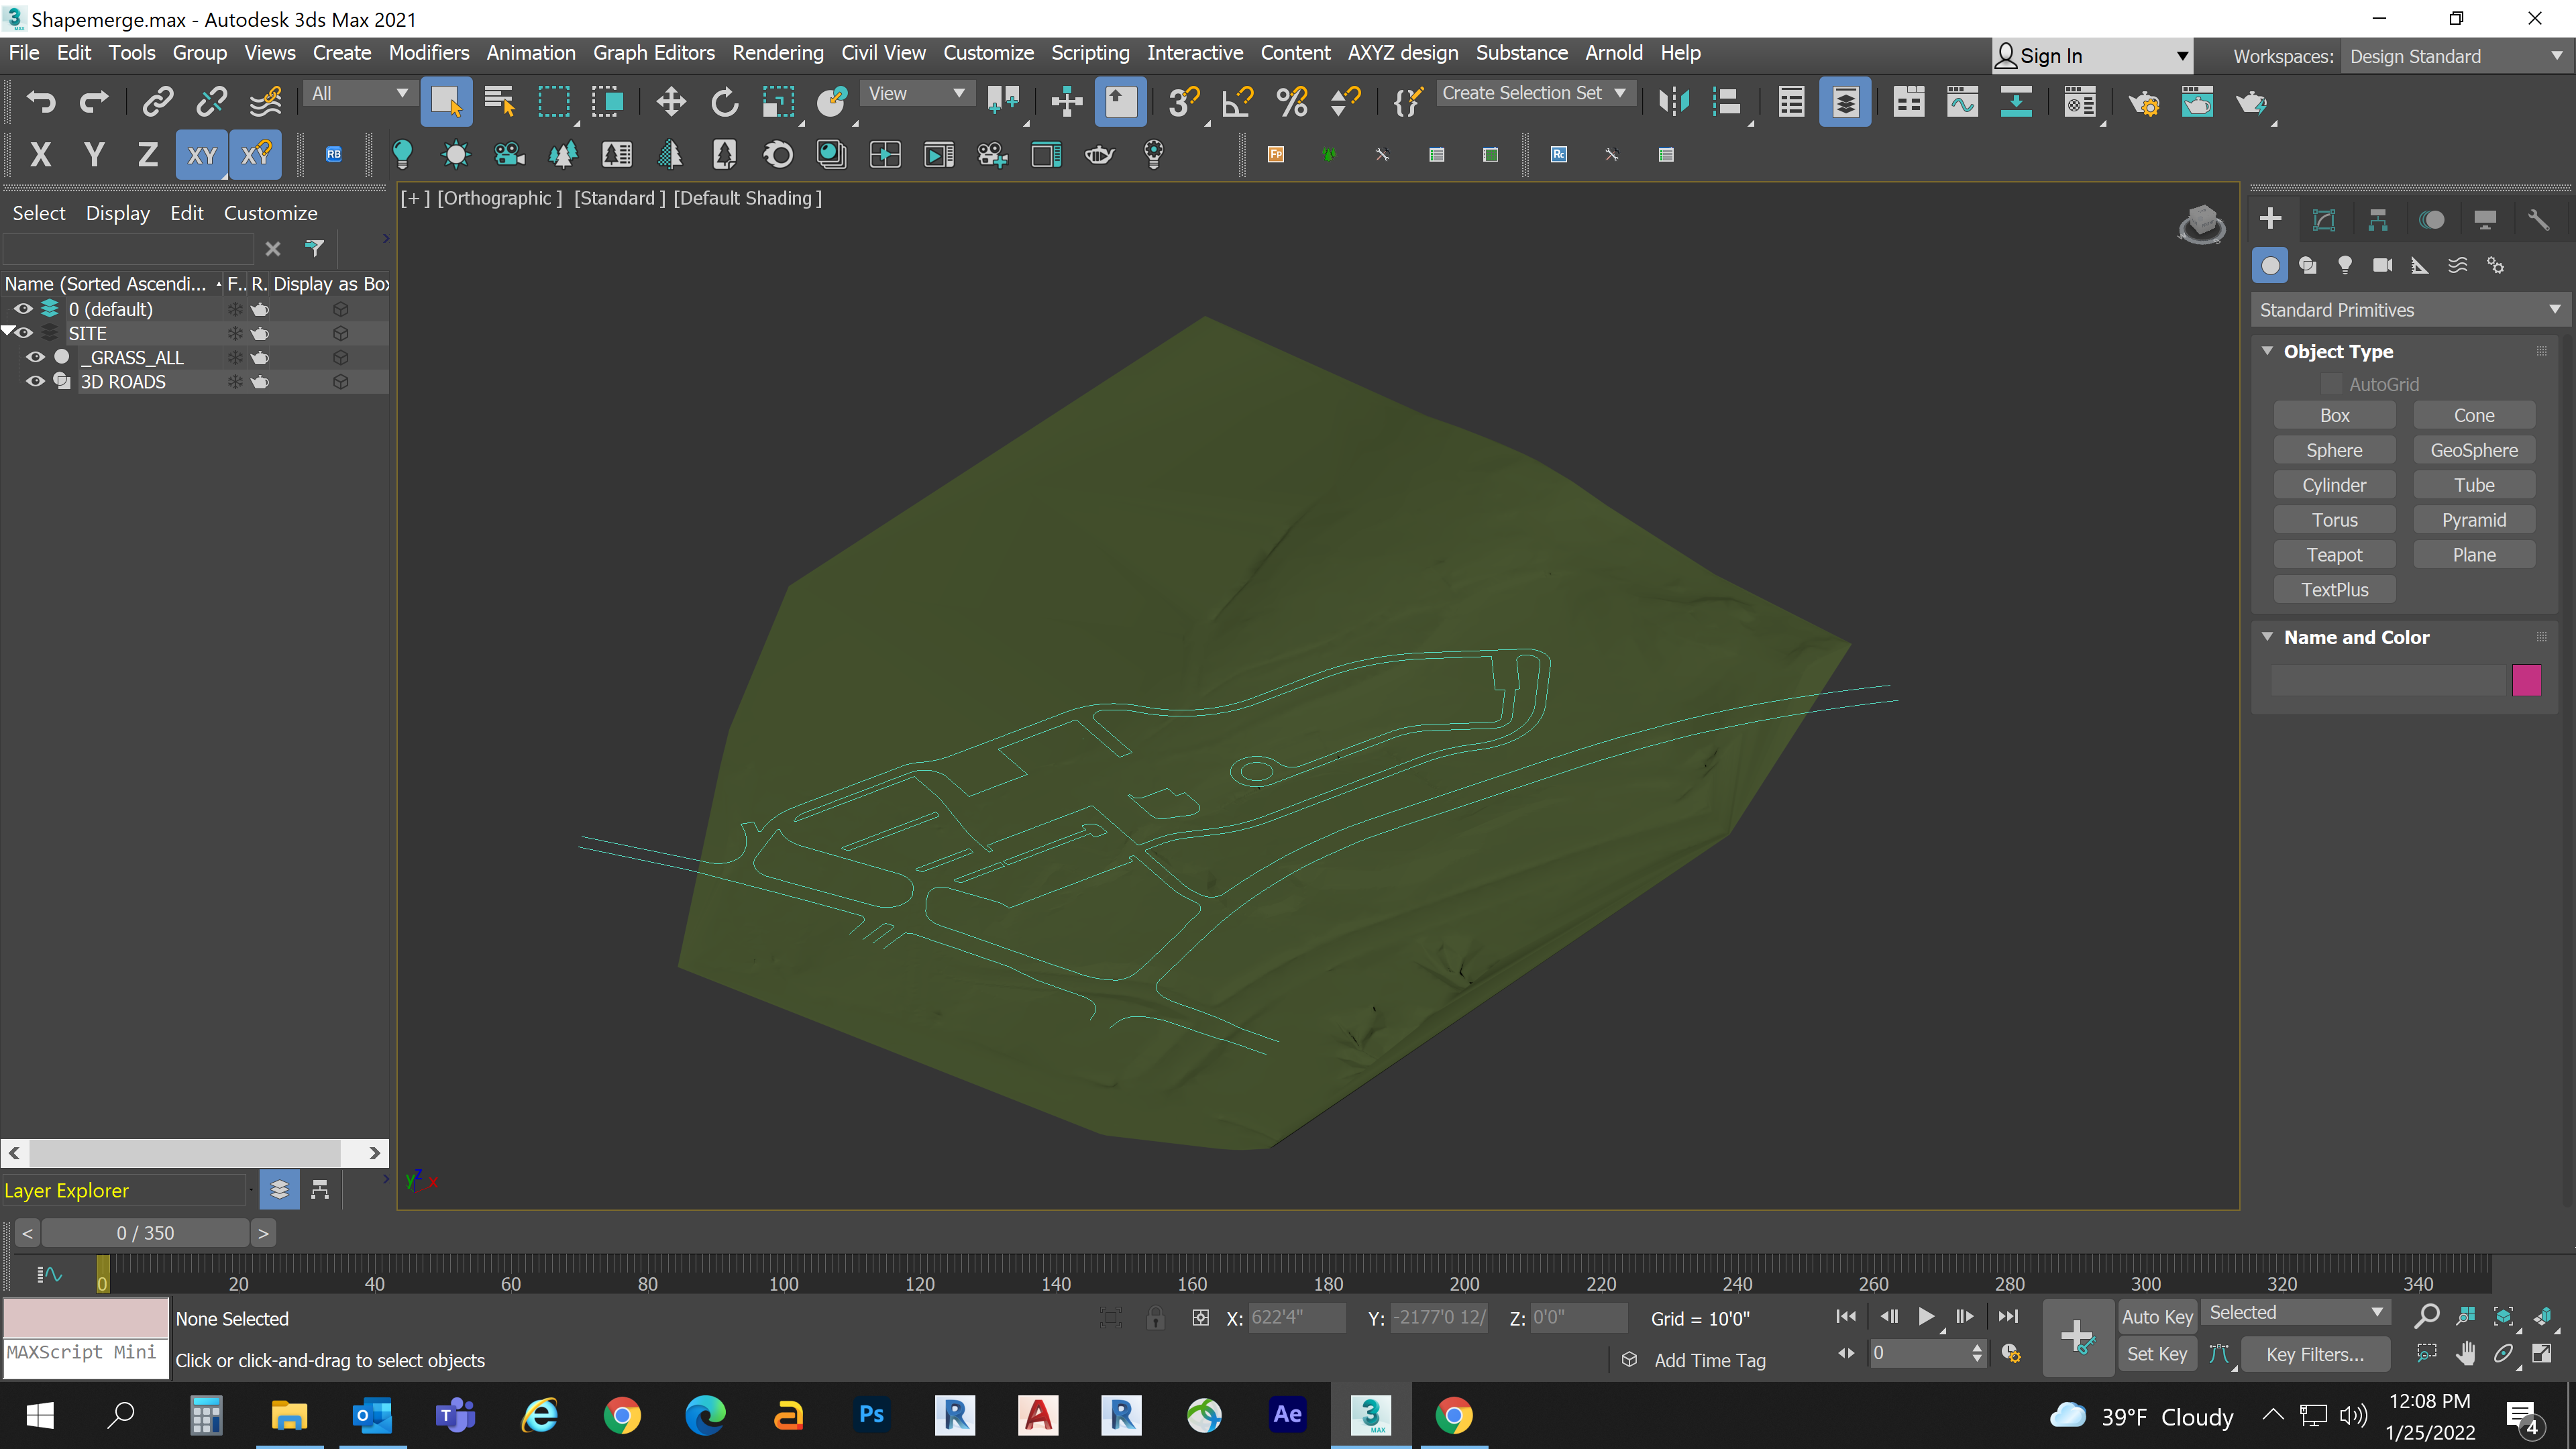Click inside the X coordinate input field
Image resolution: width=2576 pixels, height=1449 pixels.
point(1297,1317)
